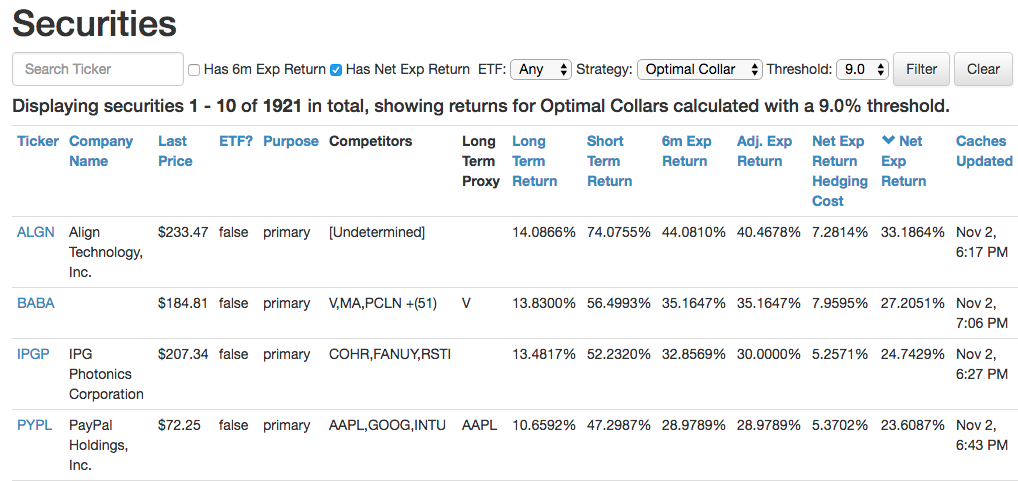Sort by the Caches Updated header

click(x=984, y=151)
